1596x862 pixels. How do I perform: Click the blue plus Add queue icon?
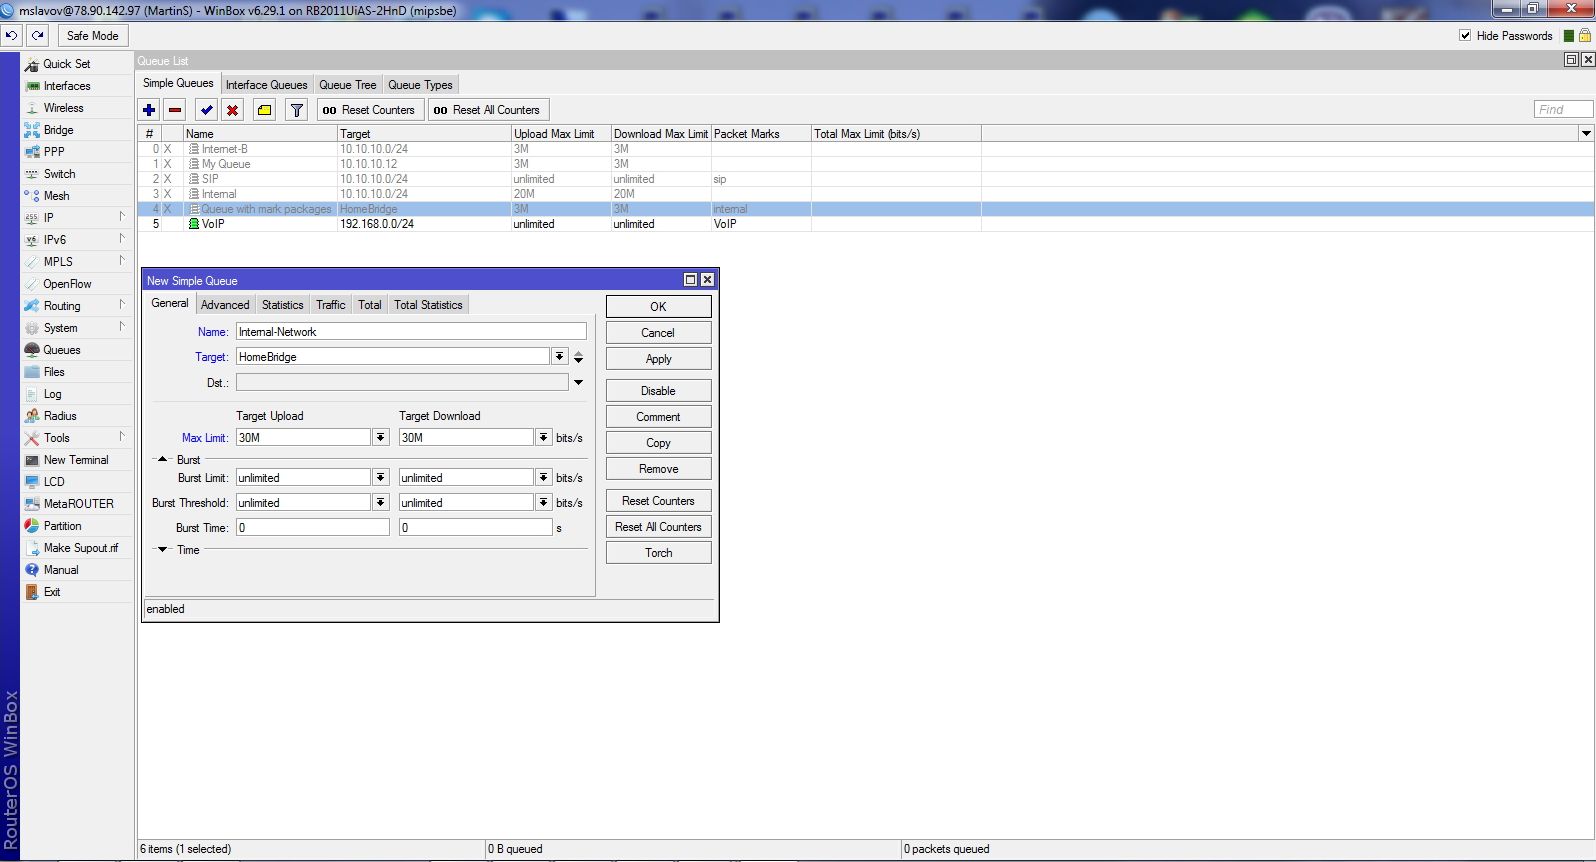(149, 110)
